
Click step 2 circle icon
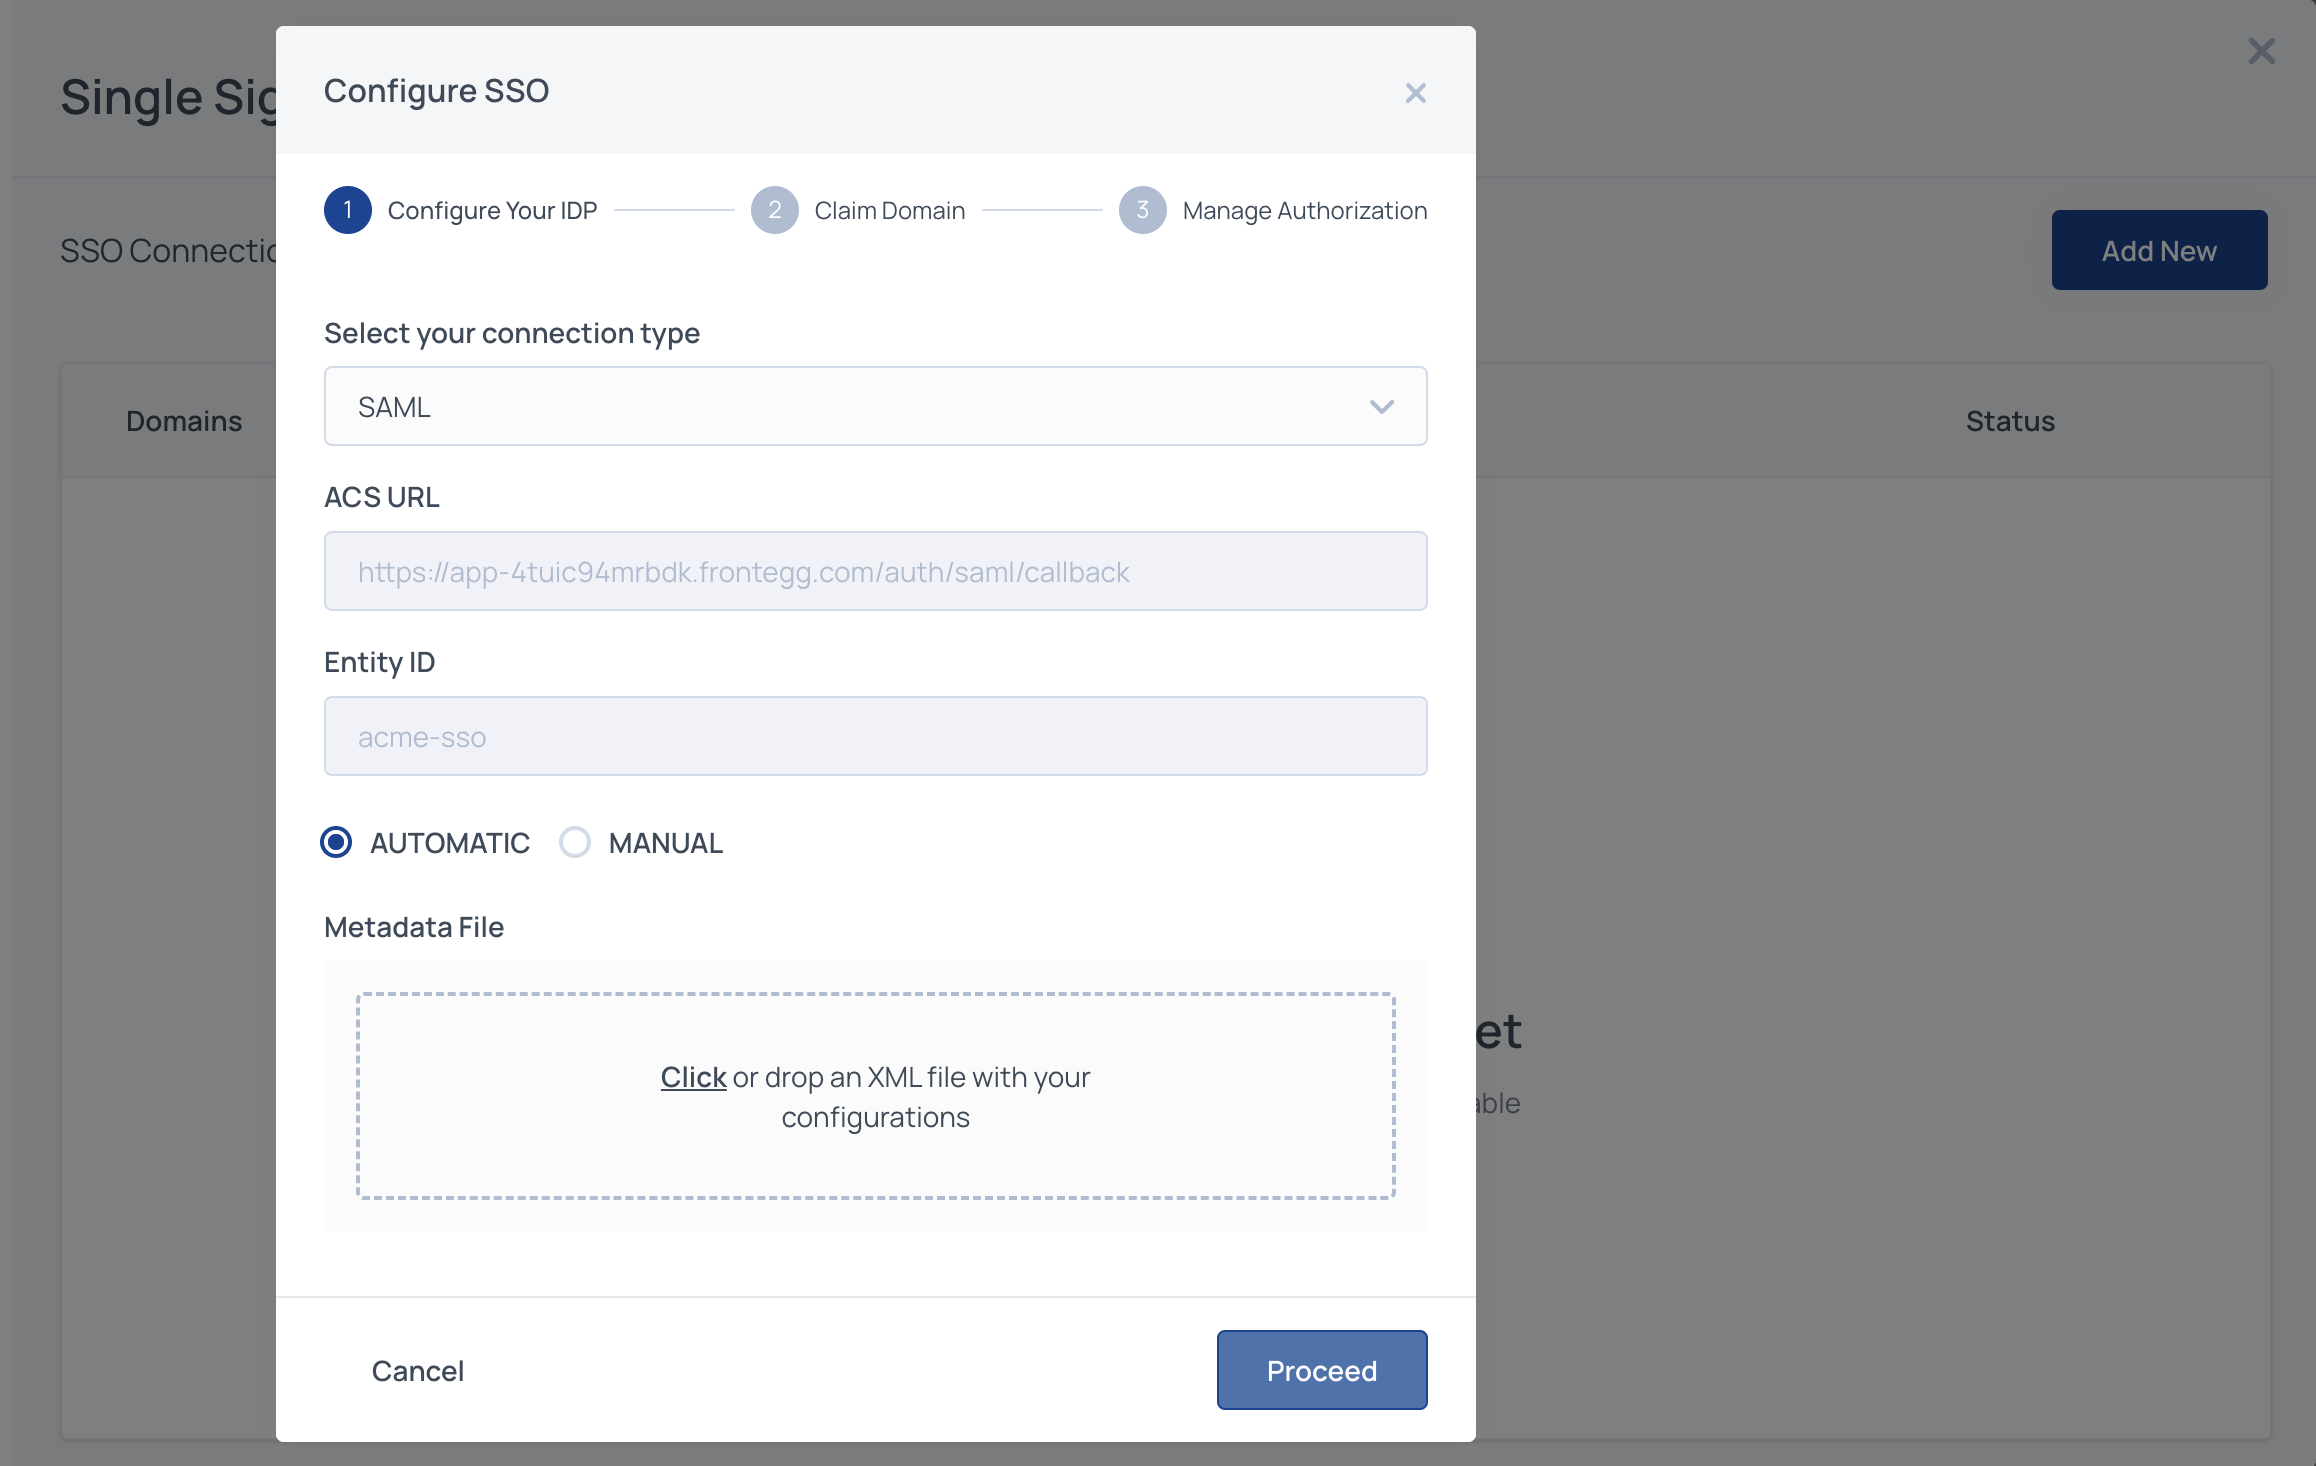coord(774,210)
